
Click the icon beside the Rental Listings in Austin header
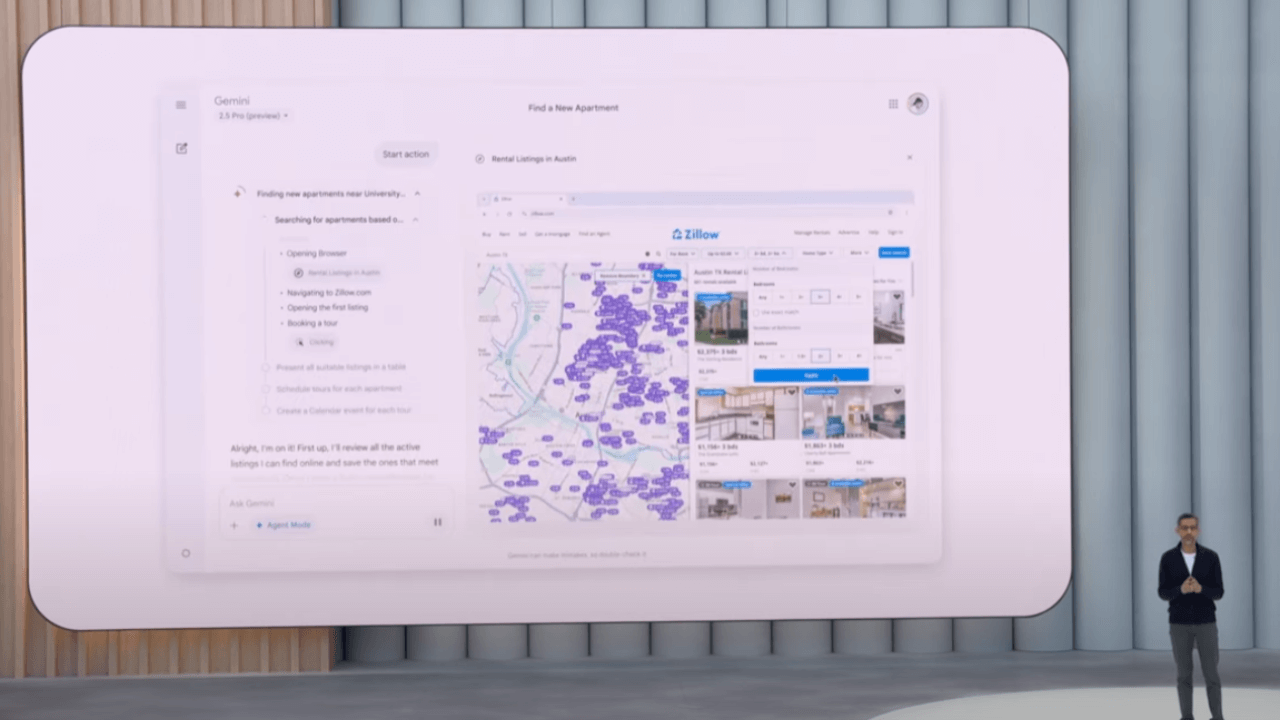(x=480, y=159)
